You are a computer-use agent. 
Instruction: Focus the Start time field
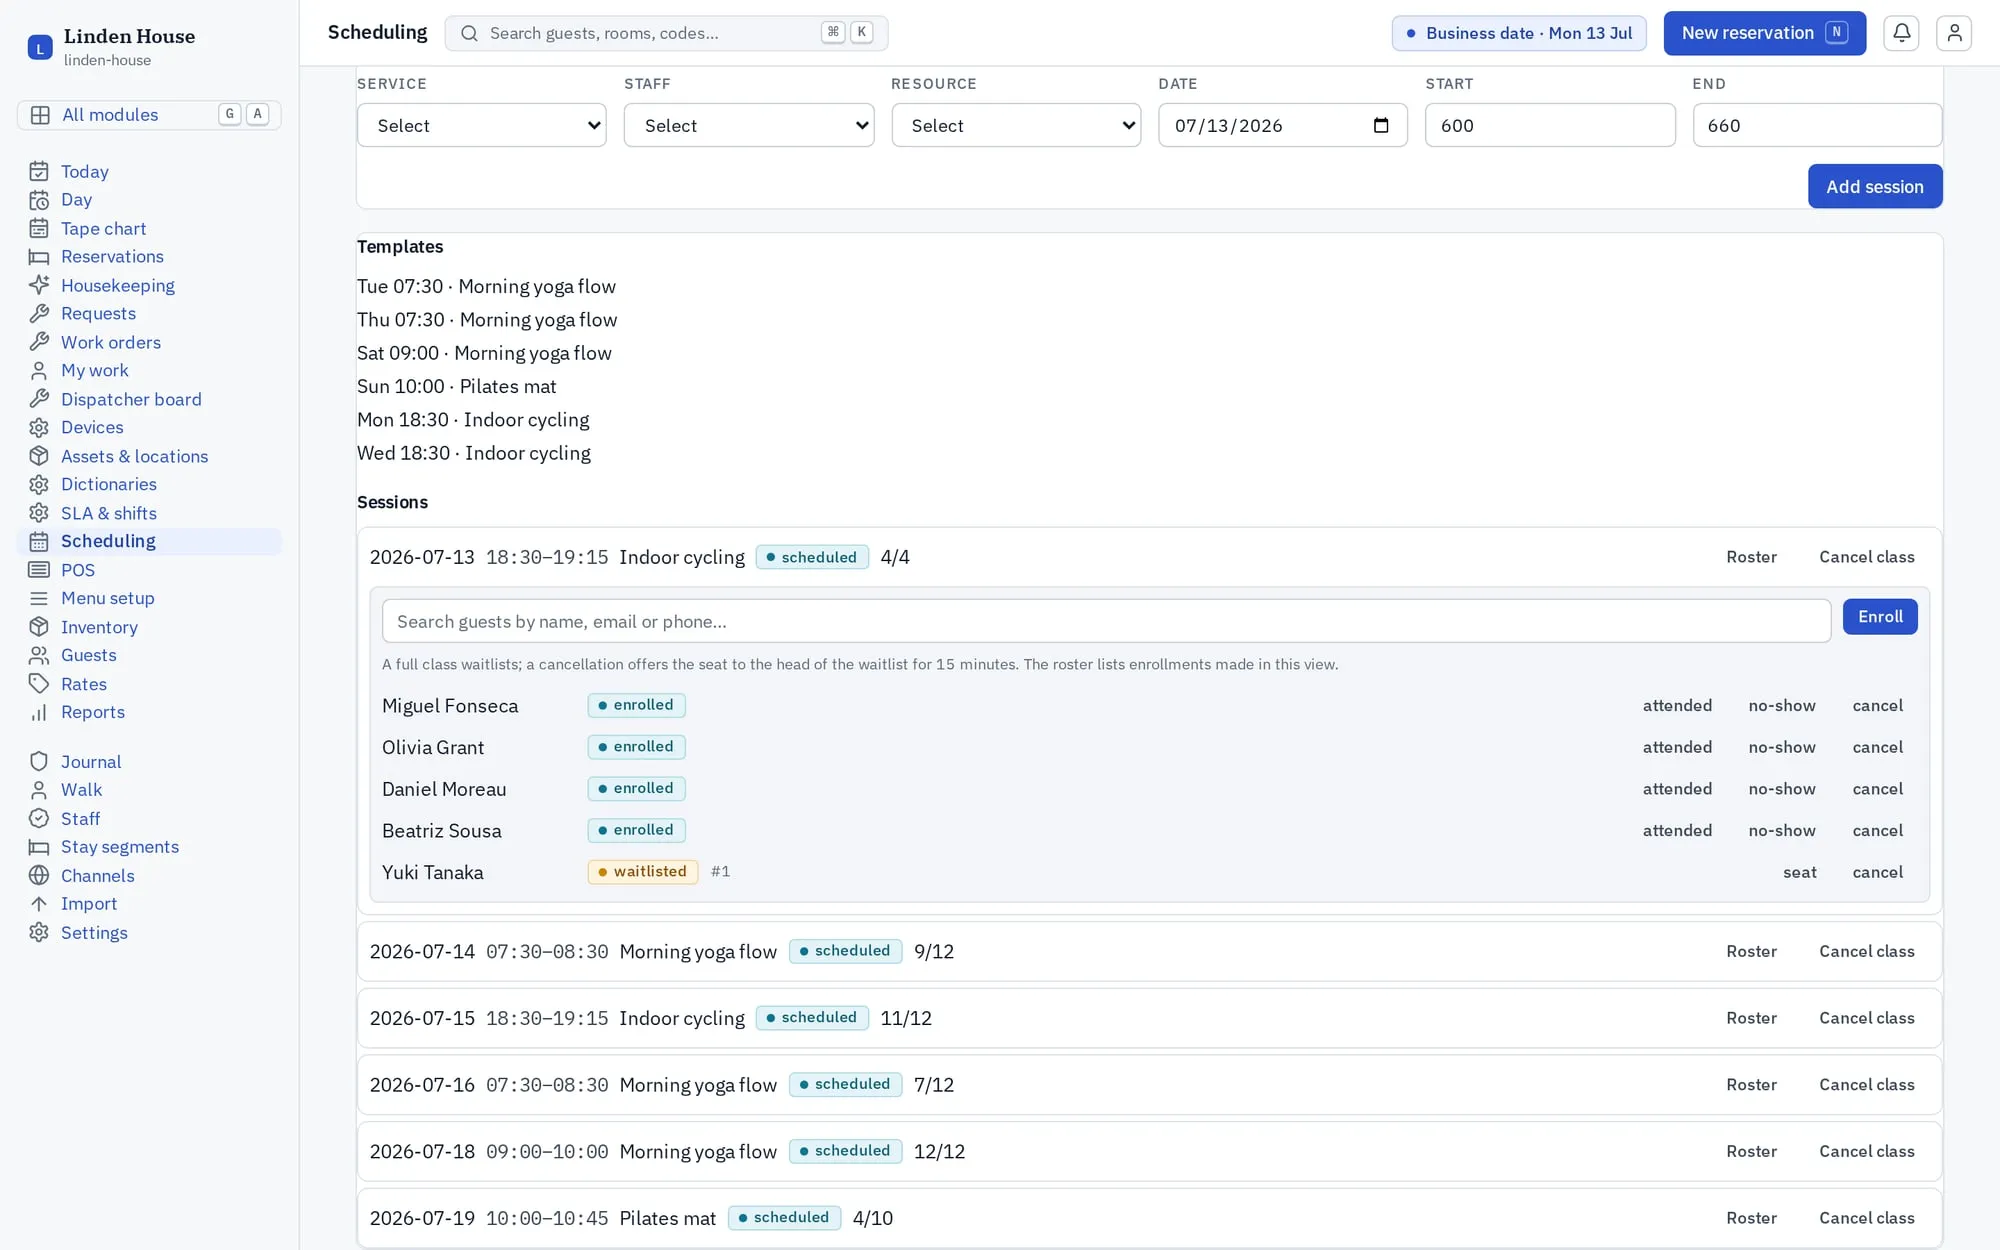(1550, 125)
